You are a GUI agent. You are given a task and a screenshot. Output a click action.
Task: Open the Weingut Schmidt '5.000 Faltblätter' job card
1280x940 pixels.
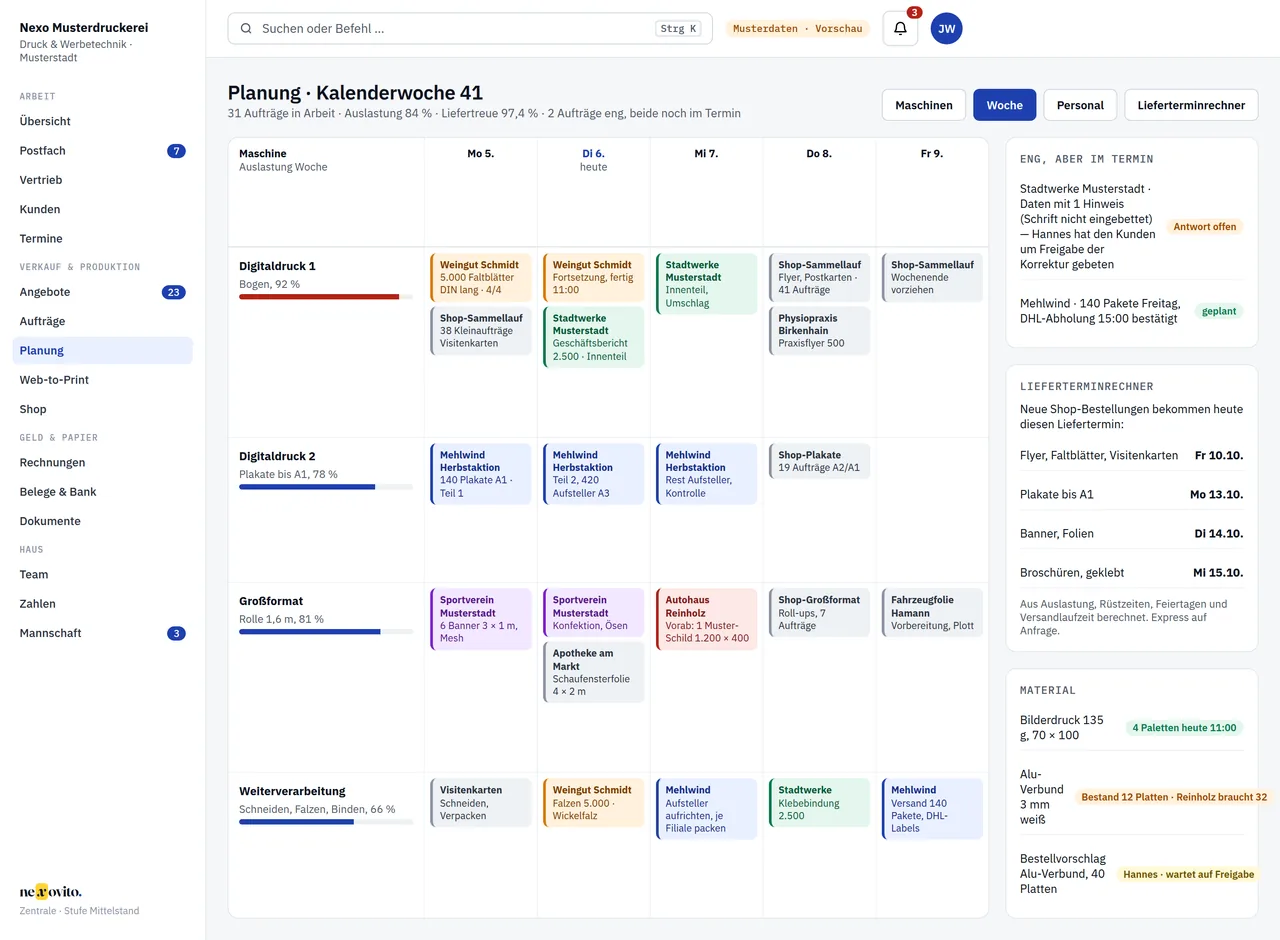point(481,278)
